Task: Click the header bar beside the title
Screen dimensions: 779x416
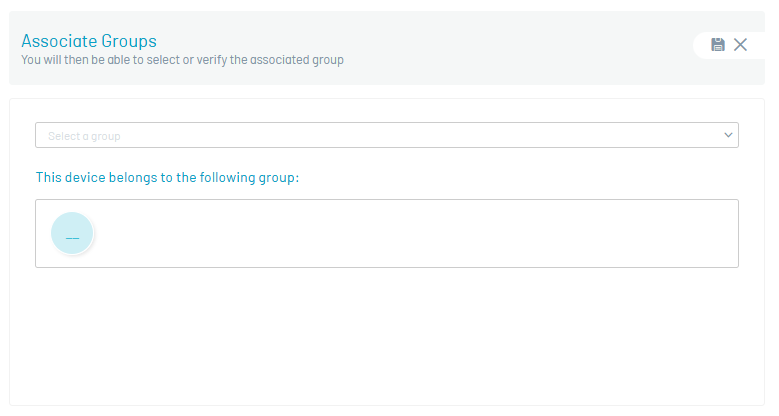Action: point(450,47)
